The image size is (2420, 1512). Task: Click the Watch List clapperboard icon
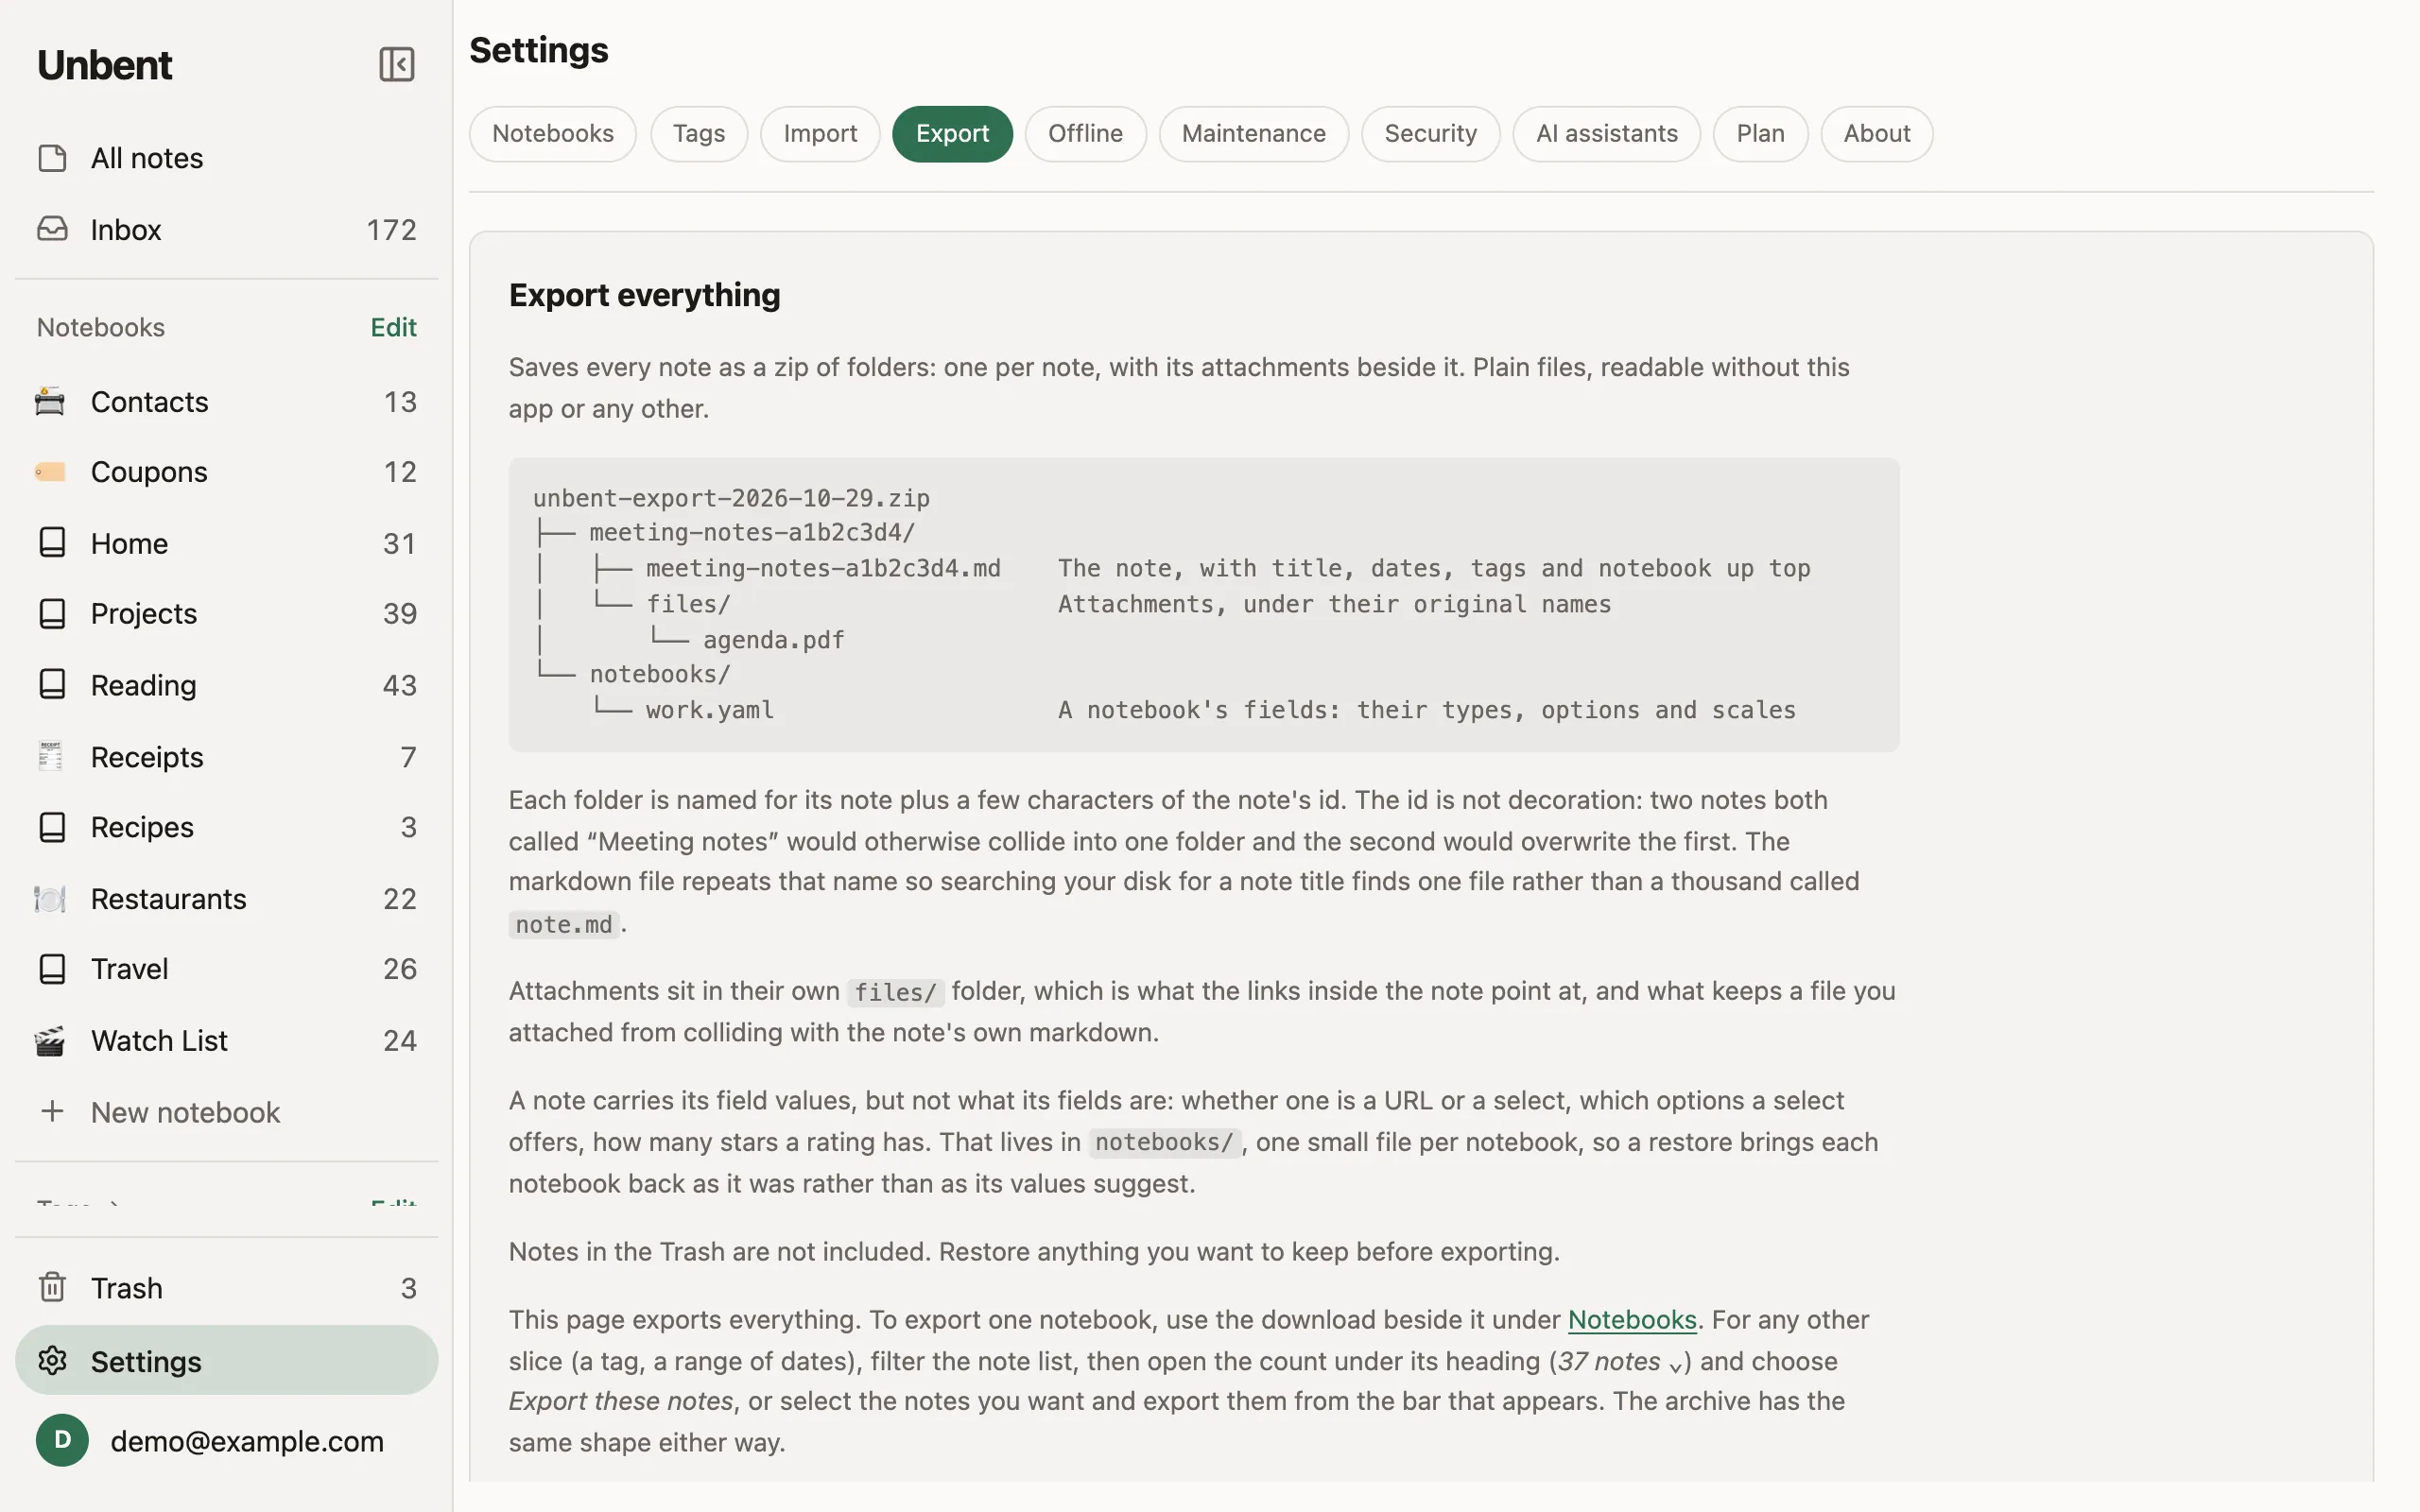pyautogui.click(x=50, y=1041)
